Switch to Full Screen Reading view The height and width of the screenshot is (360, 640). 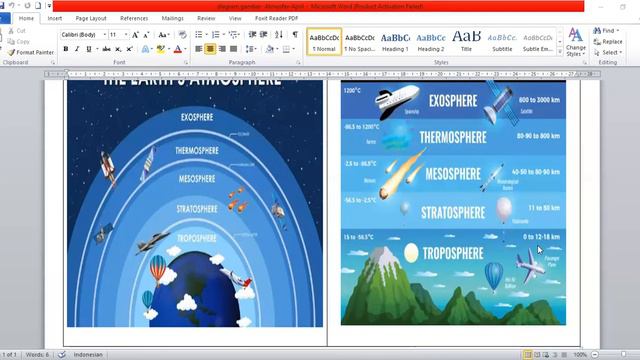click(537, 355)
